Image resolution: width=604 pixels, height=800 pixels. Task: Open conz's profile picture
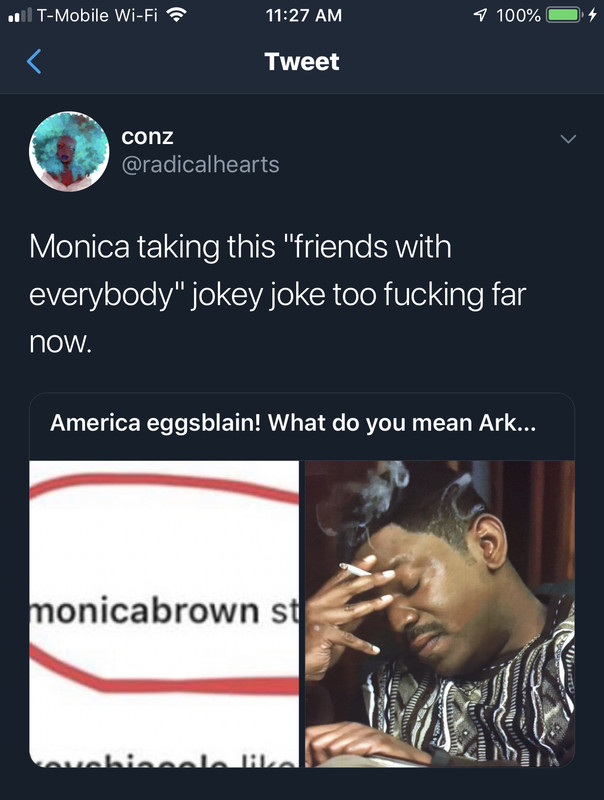coord(69,152)
